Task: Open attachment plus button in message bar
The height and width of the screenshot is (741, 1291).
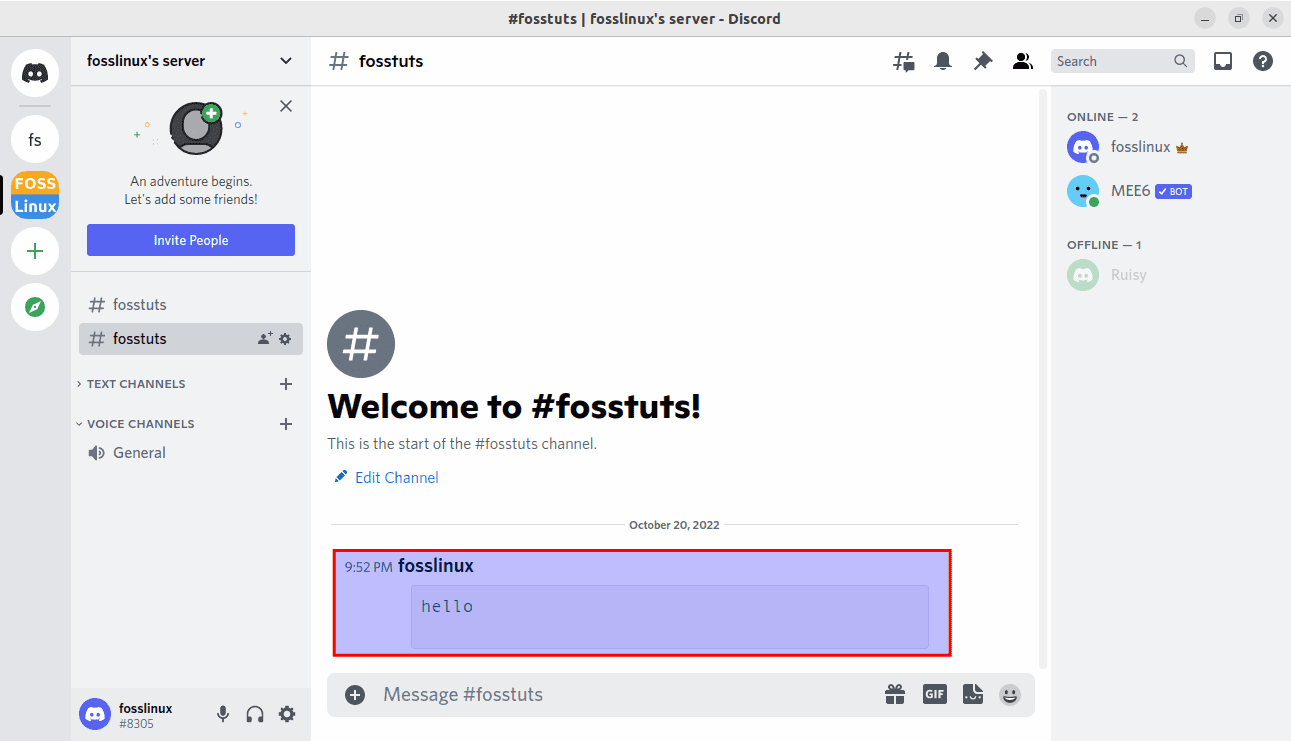Action: click(355, 694)
